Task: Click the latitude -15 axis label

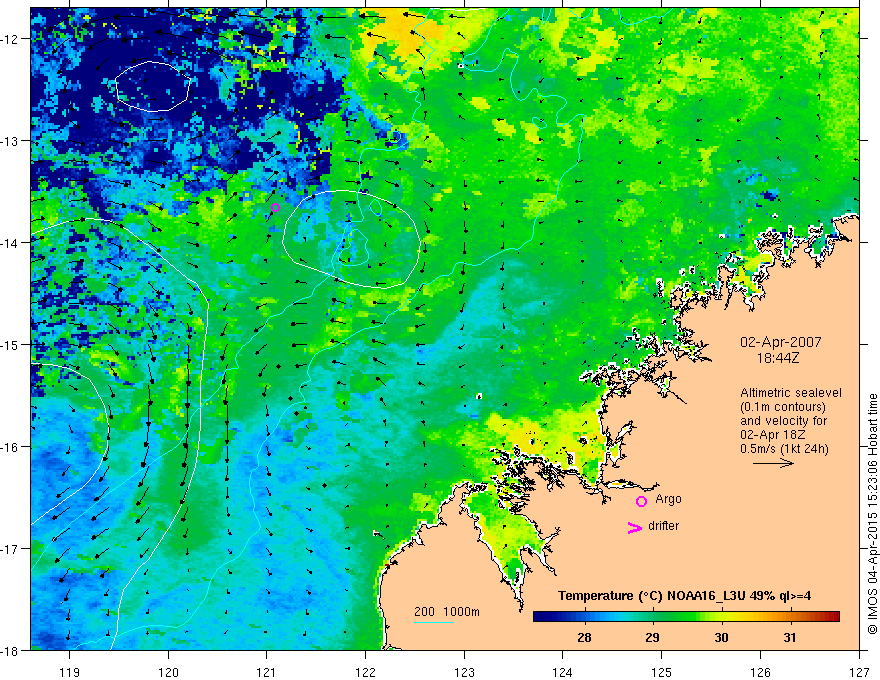Action: 11,345
